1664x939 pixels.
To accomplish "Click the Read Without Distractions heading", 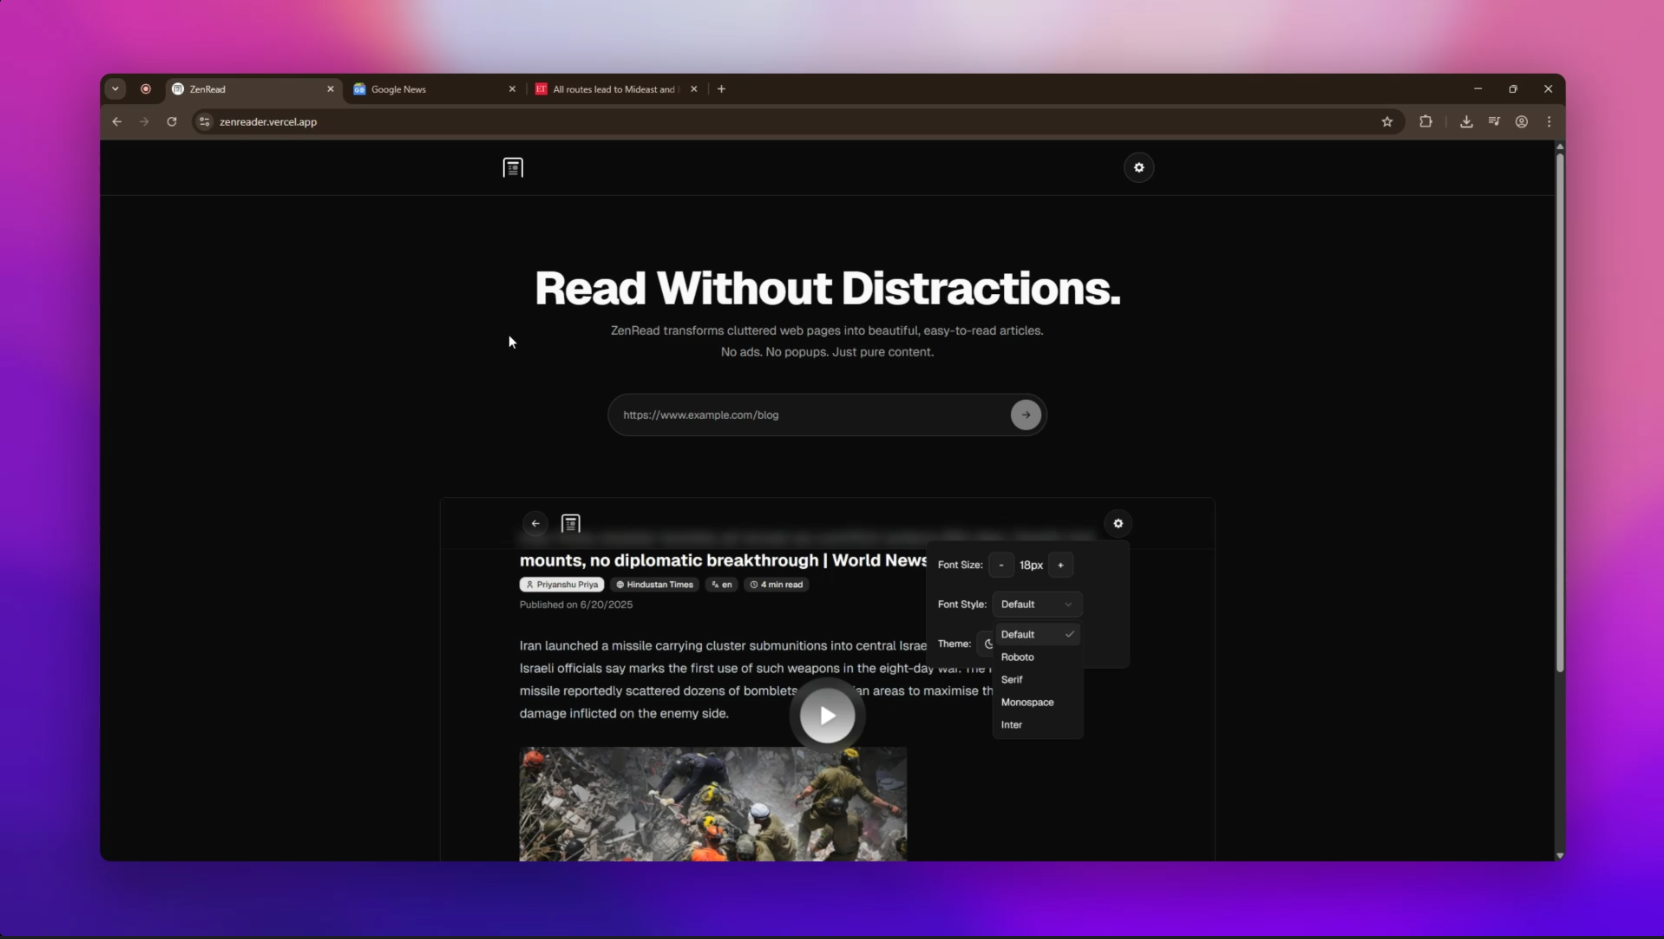I will tap(827, 288).
